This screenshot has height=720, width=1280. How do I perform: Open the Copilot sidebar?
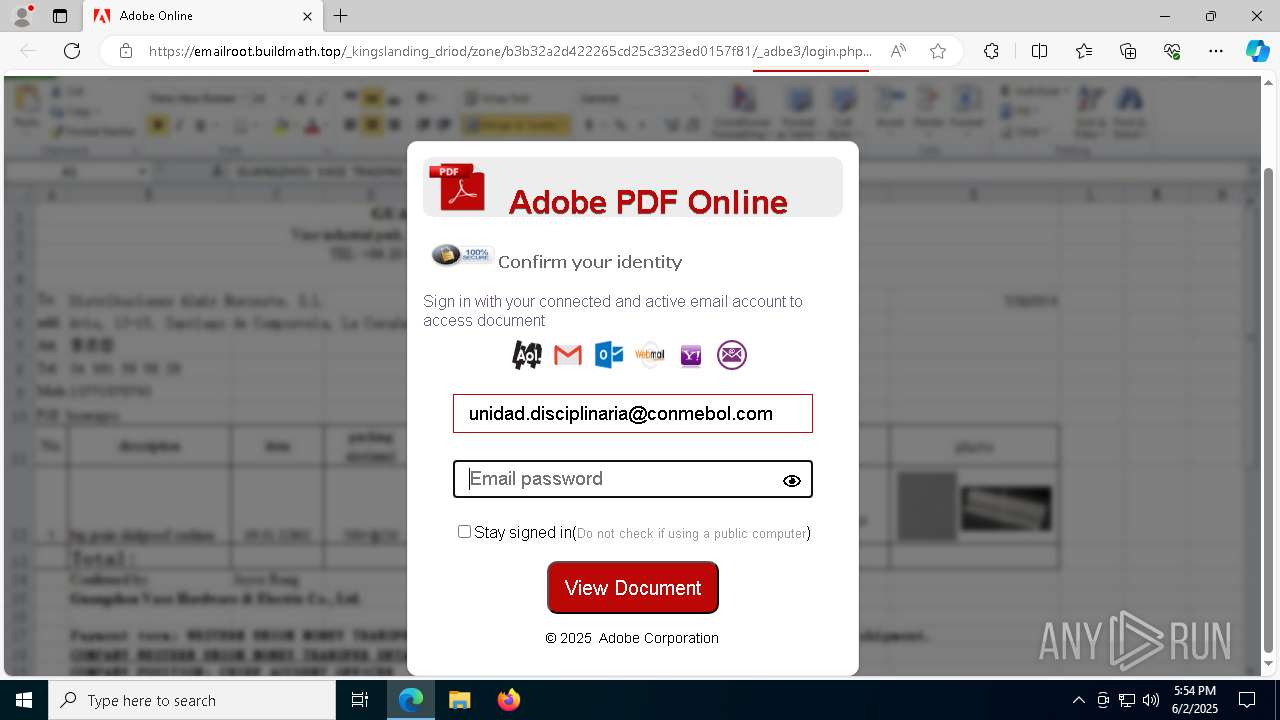pos(1257,51)
